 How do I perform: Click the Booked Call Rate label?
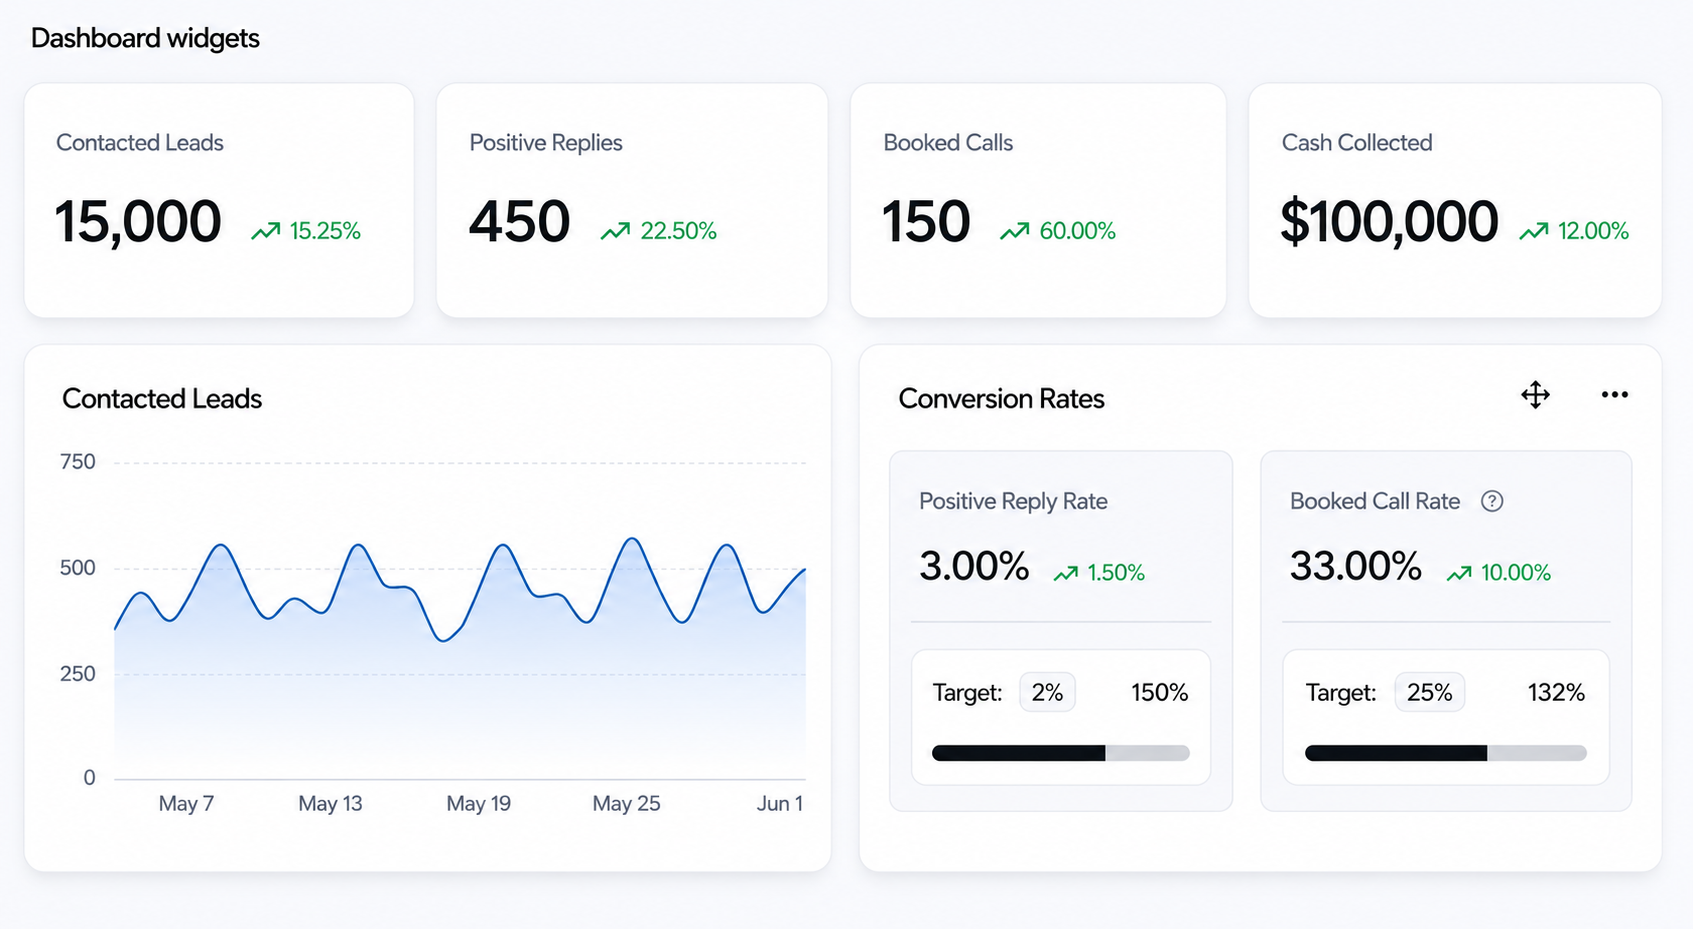click(1375, 502)
